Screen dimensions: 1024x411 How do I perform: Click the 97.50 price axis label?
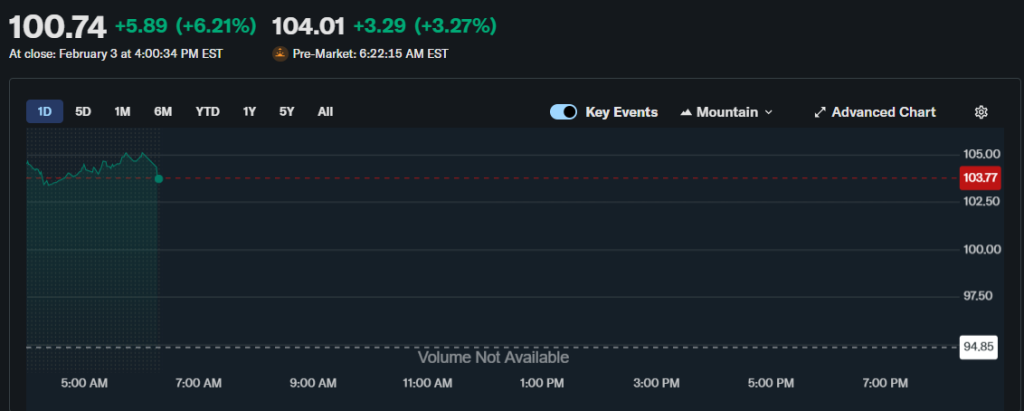[x=978, y=297]
